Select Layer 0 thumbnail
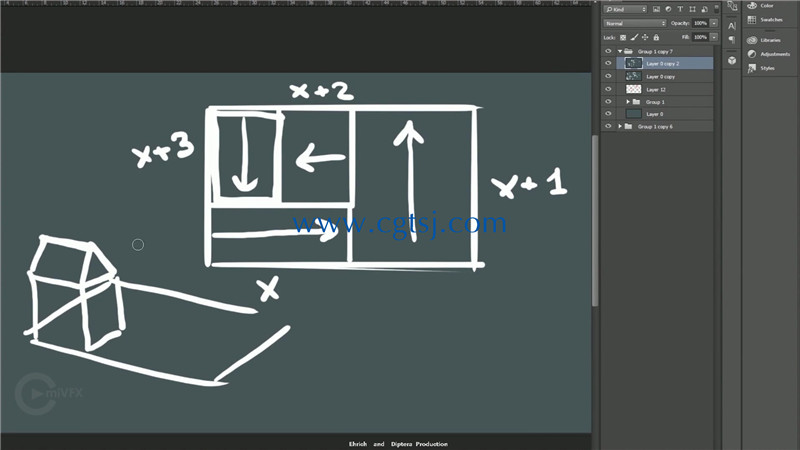 pyautogui.click(x=634, y=114)
